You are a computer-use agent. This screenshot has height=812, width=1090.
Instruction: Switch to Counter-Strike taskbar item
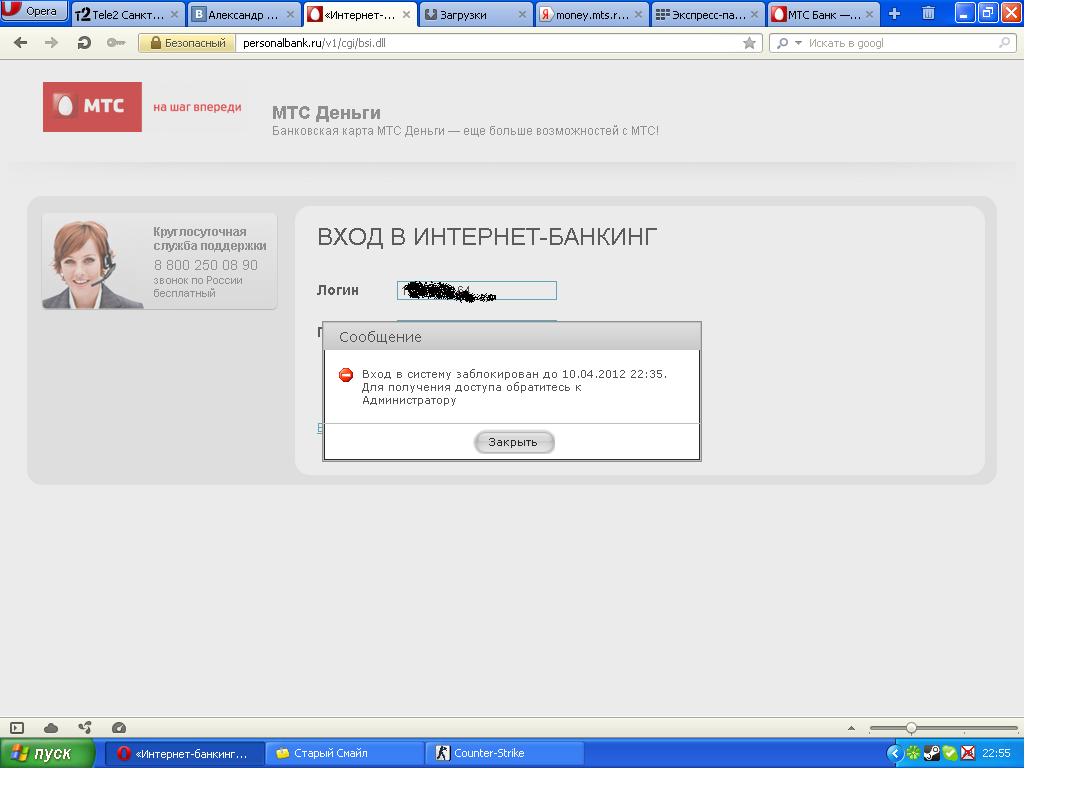504,754
